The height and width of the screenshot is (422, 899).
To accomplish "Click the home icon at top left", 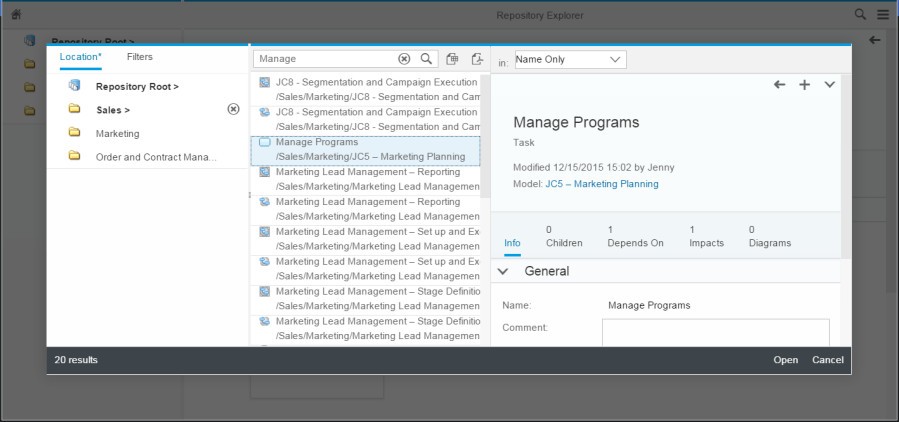I will [x=16, y=15].
